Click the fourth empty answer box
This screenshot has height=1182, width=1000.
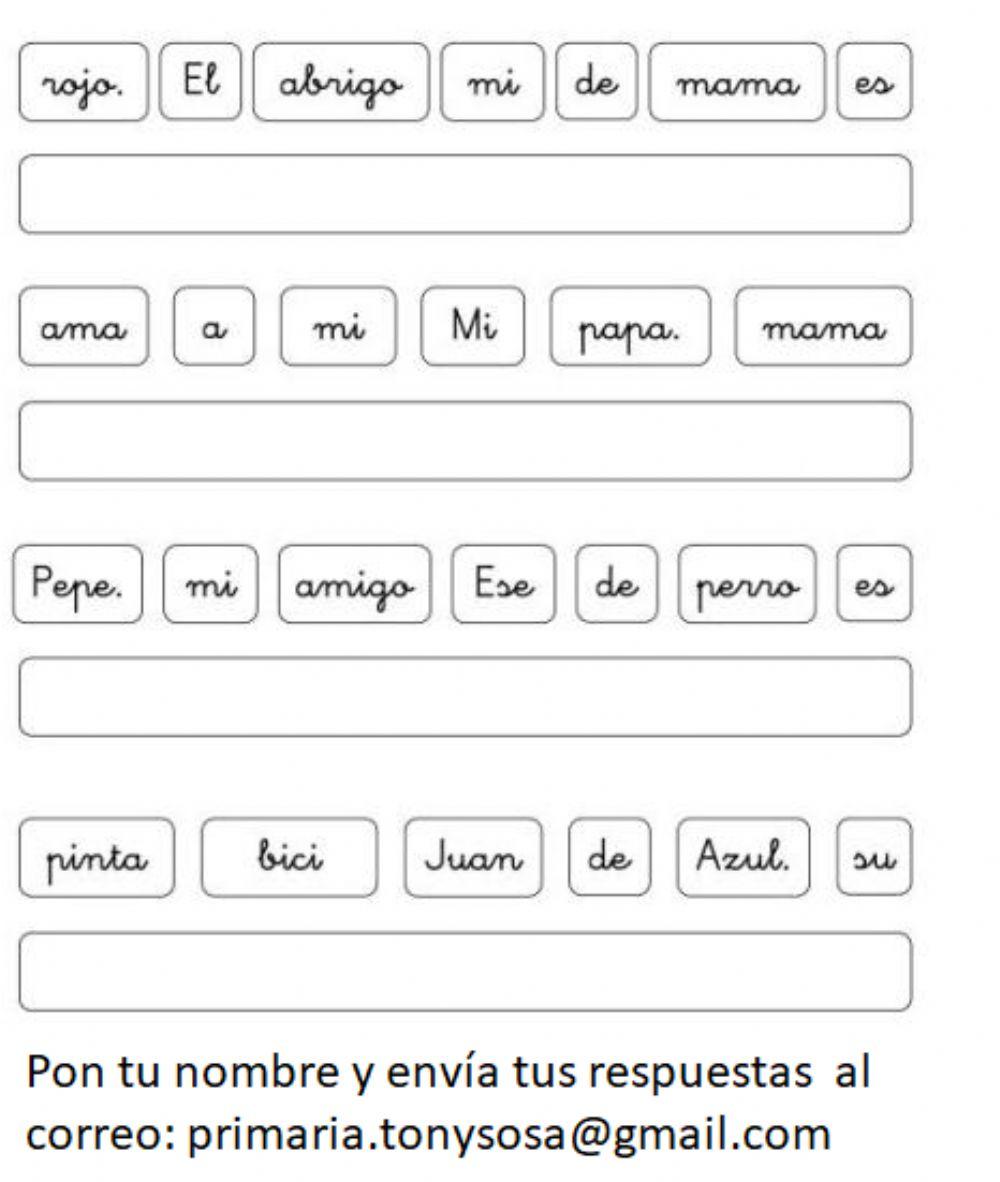click(x=465, y=972)
